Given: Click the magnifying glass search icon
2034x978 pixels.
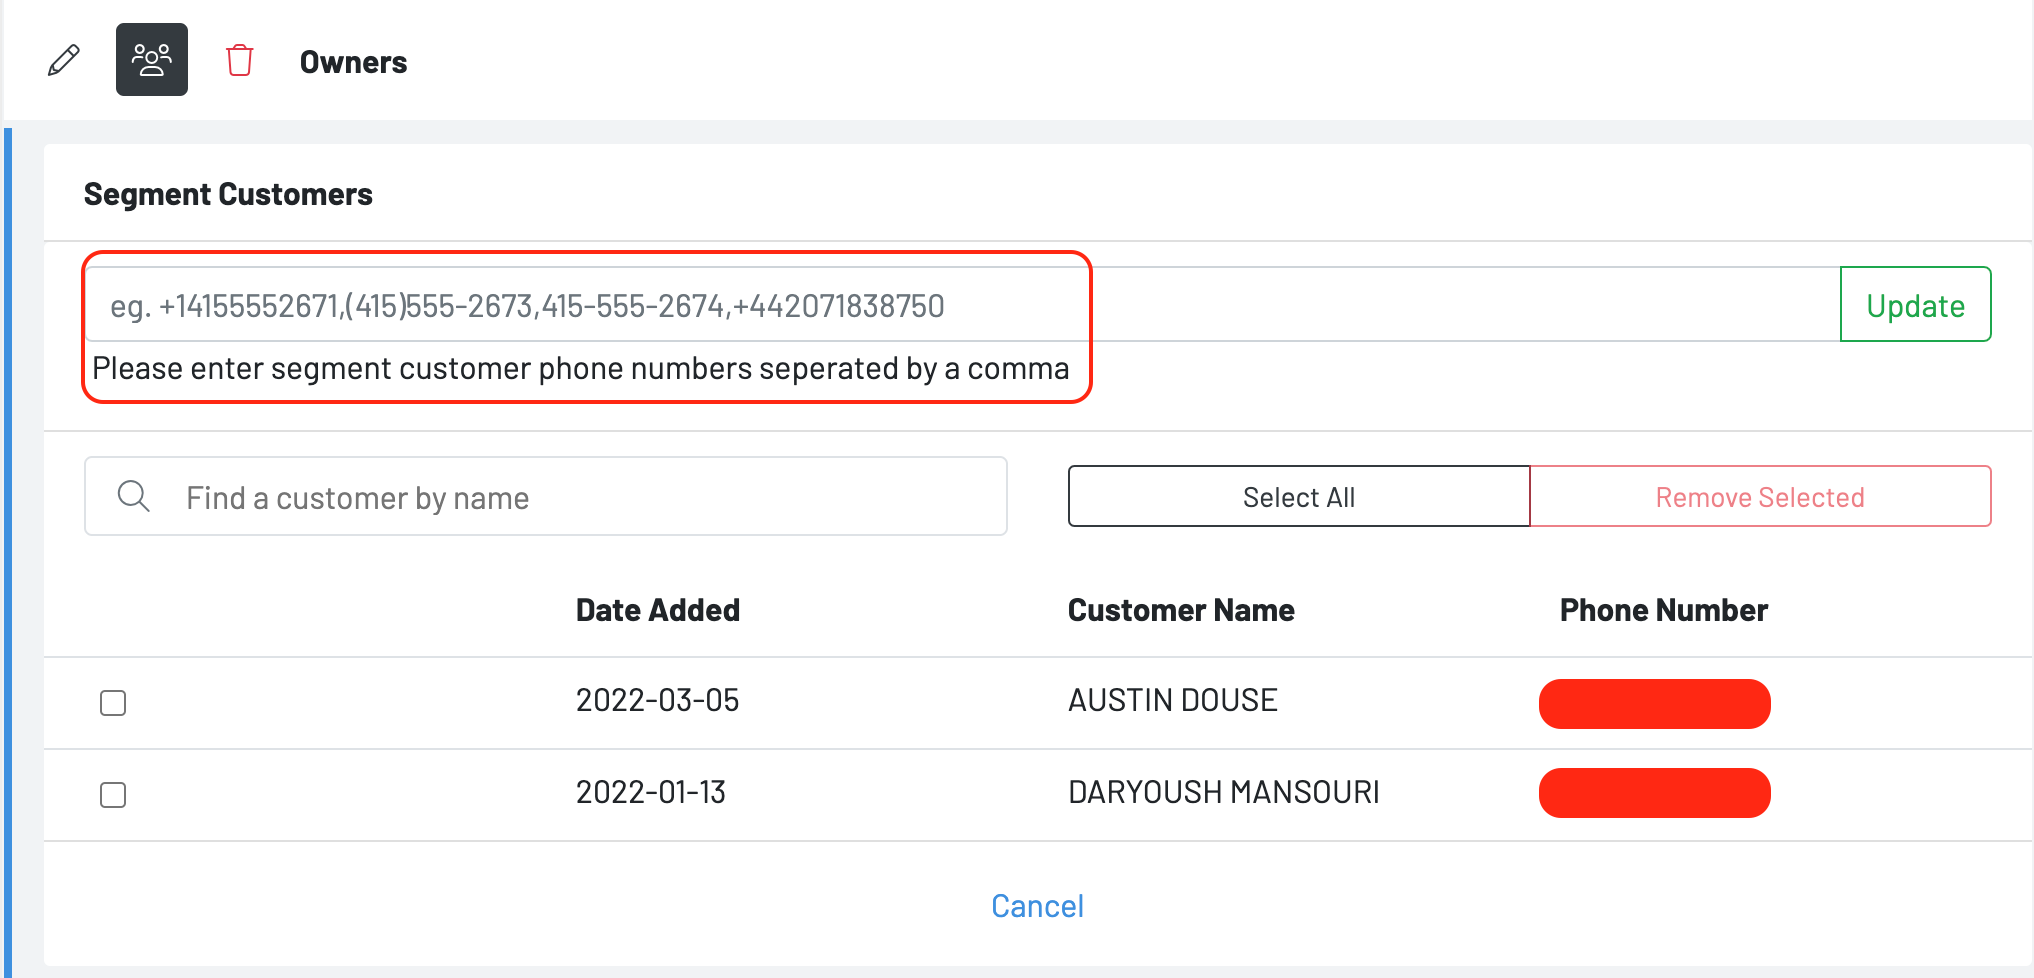Looking at the screenshot, I should click(x=133, y=496).
